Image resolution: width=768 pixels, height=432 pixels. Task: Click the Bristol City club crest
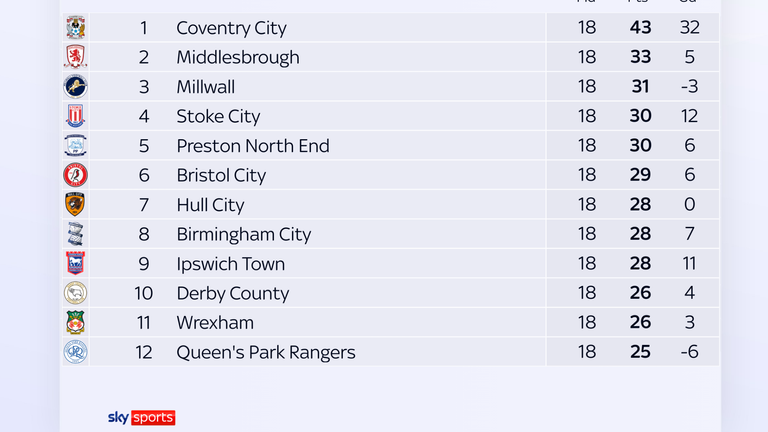[75, 175]
